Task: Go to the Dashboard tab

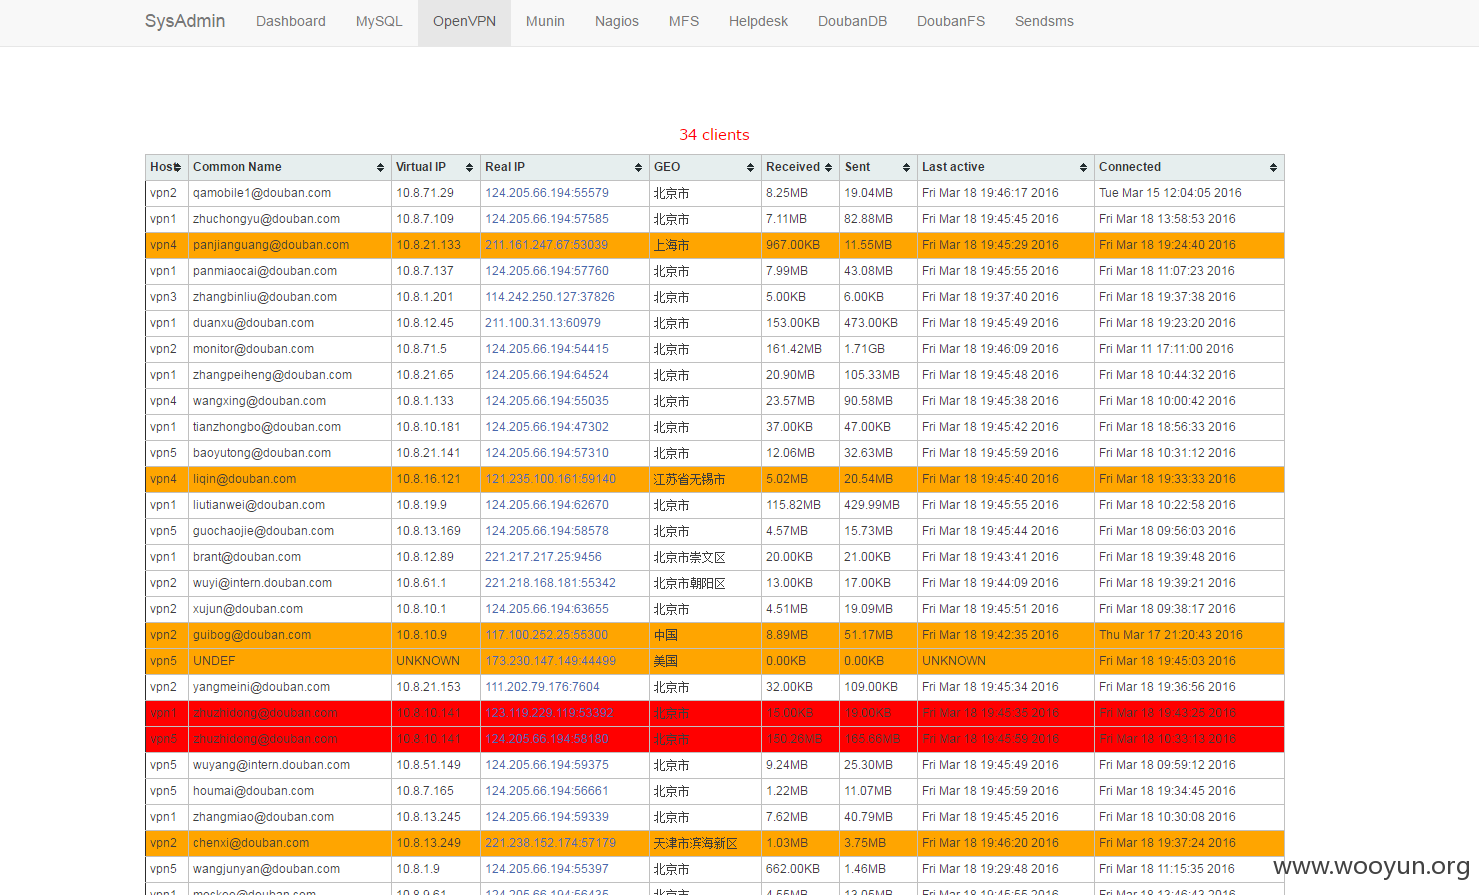Action: click(291, 21)
